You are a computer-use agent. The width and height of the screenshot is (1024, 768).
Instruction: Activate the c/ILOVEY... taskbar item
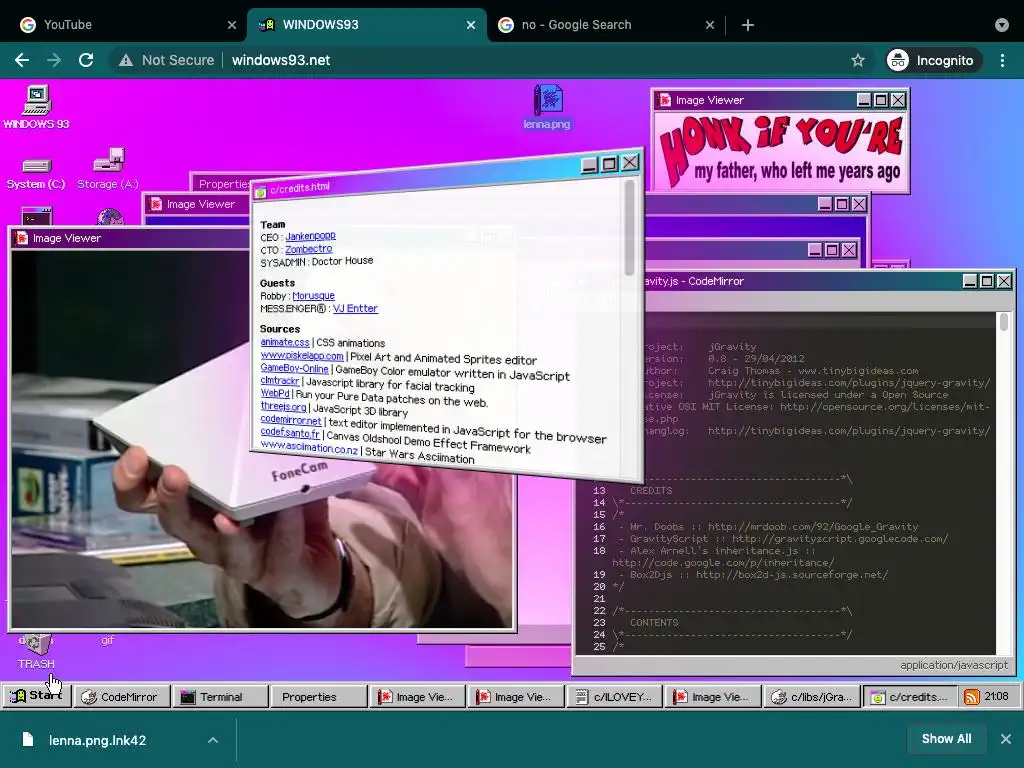tap(613, 697)
